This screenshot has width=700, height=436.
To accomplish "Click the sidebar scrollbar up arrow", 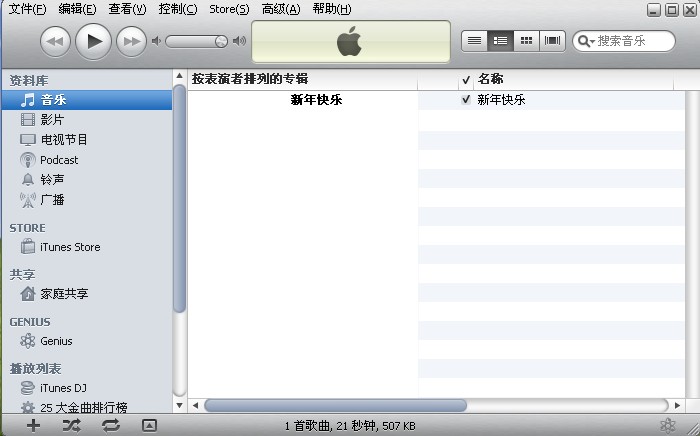I will point(179,76).
